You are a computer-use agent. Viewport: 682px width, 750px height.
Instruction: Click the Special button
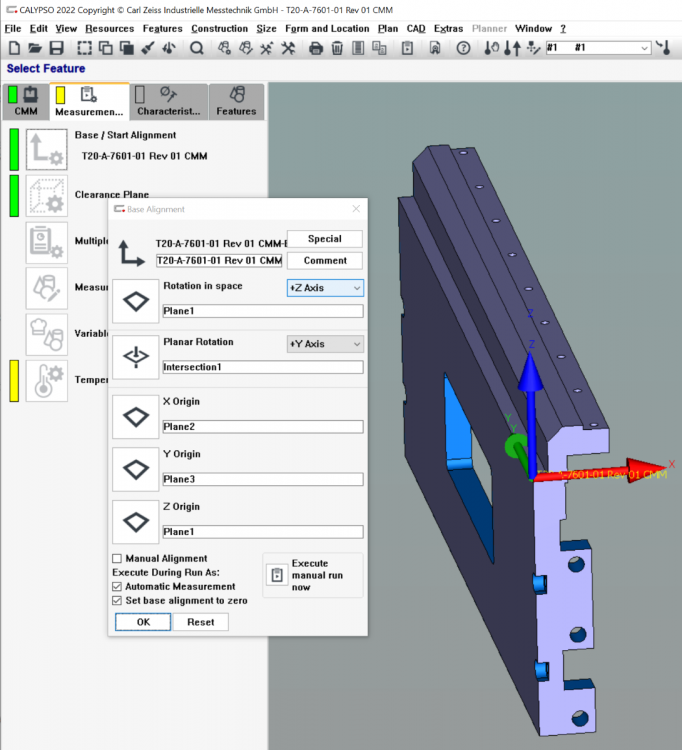tap(325, 239)
